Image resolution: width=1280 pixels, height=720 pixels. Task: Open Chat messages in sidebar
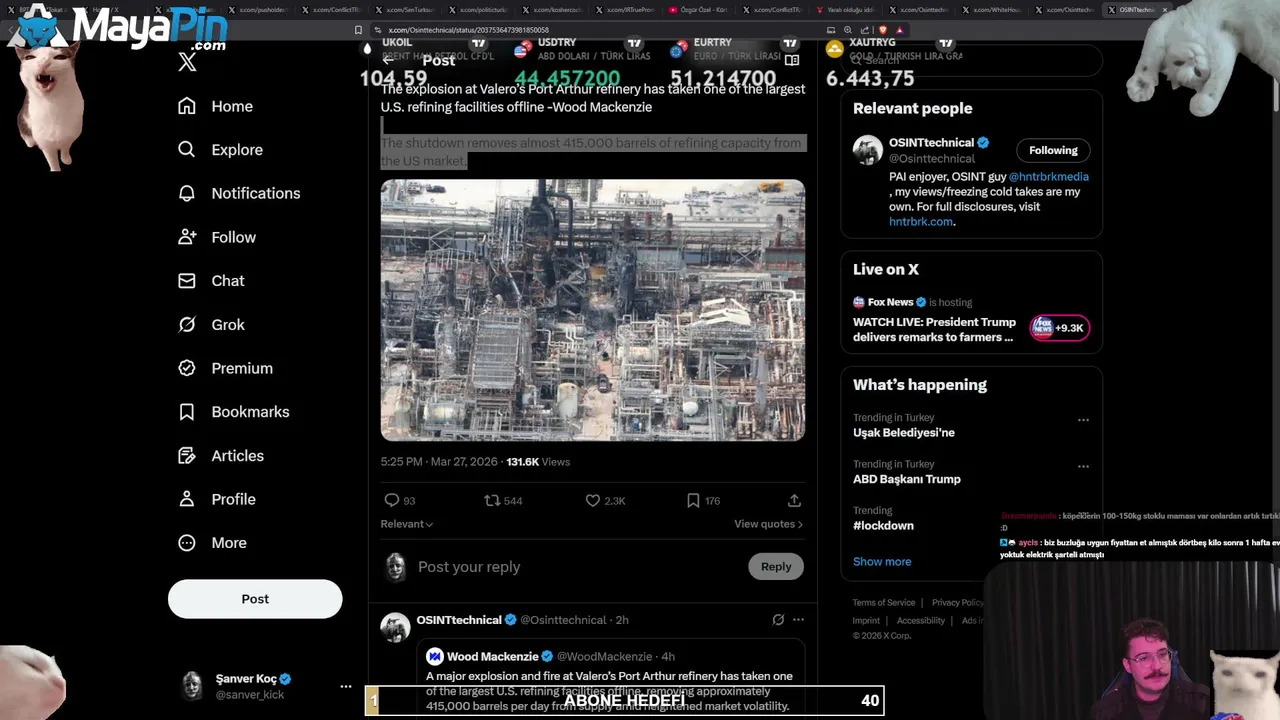[210, 281]
